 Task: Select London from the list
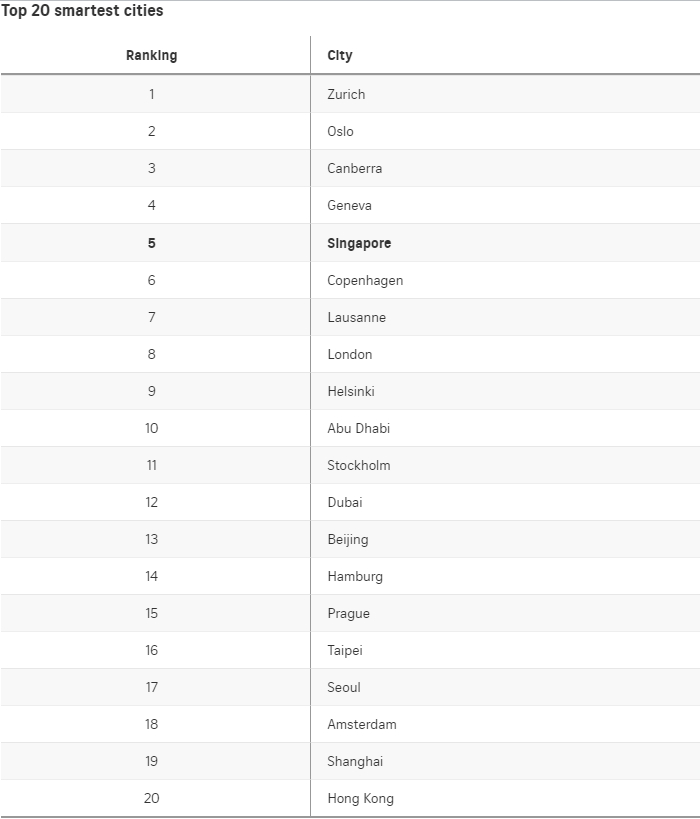(349, 355)
